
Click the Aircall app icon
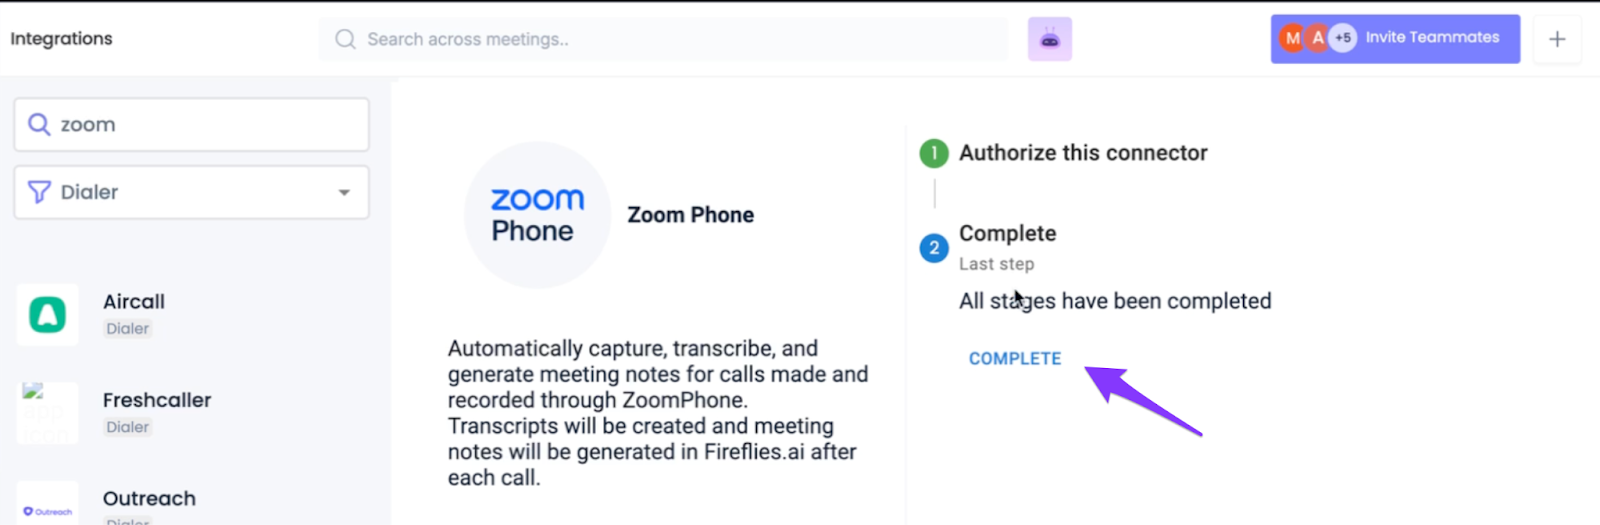tap(47, 315)
